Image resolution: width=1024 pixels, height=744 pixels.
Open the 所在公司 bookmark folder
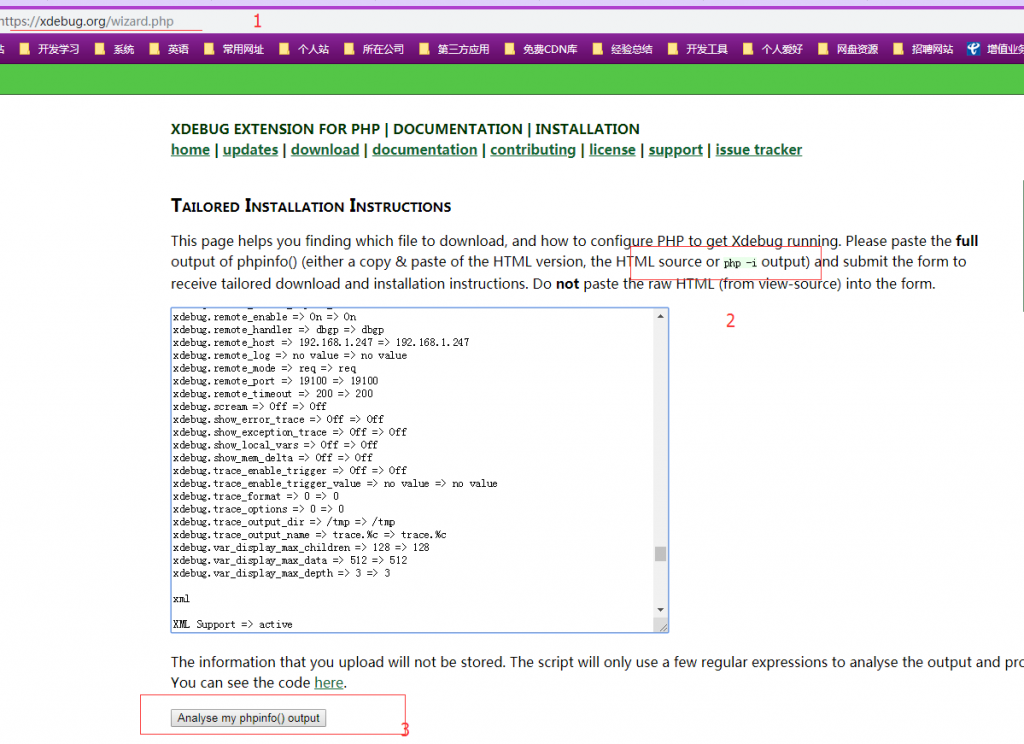374,49
